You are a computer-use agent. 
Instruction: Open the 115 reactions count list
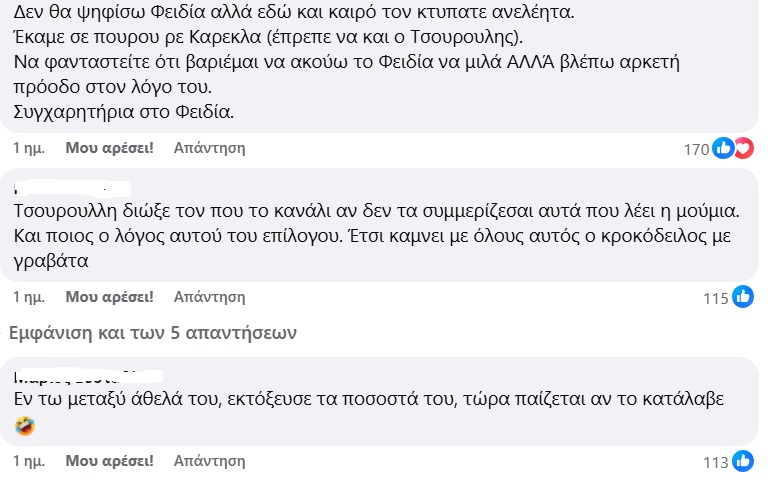(717, 298)
